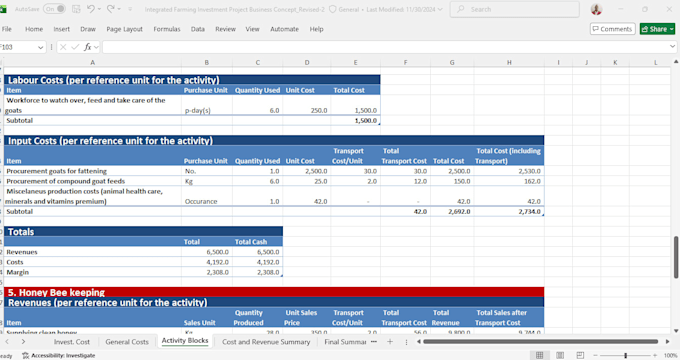The height and width of the screenshot is (360, 680).
Task: Click the Redo icon
Action: [110, 9]
